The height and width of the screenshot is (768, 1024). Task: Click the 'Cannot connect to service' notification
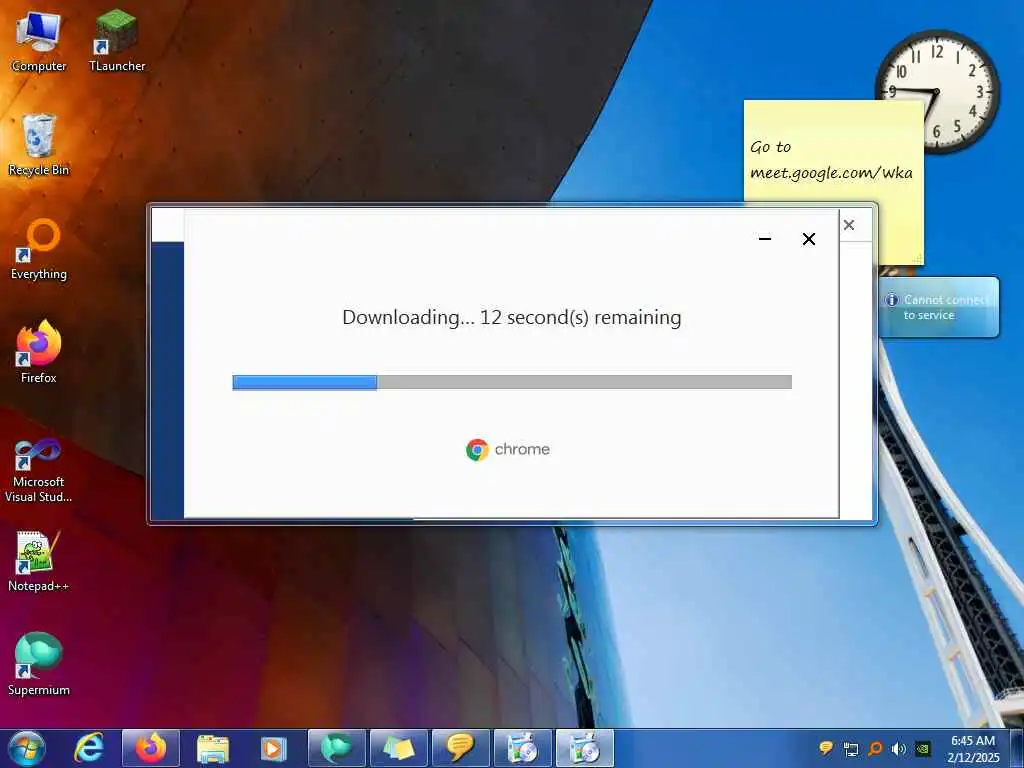(x=939, y=307)
